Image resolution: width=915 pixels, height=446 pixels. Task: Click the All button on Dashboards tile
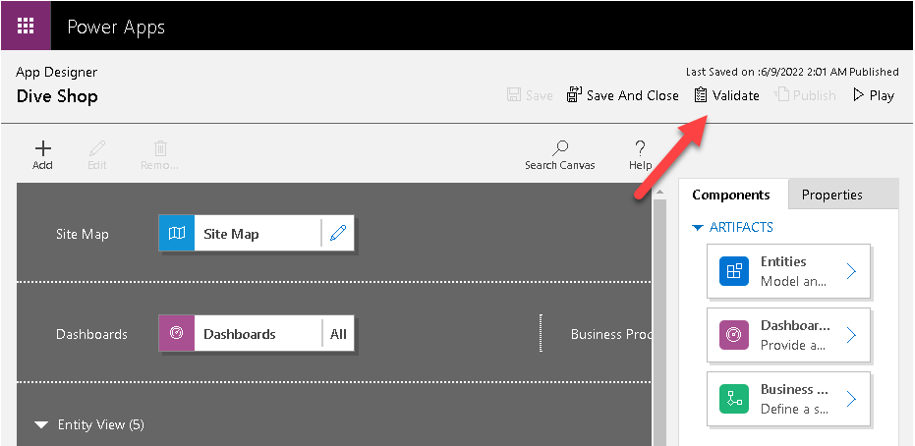[x=338, y=334]
